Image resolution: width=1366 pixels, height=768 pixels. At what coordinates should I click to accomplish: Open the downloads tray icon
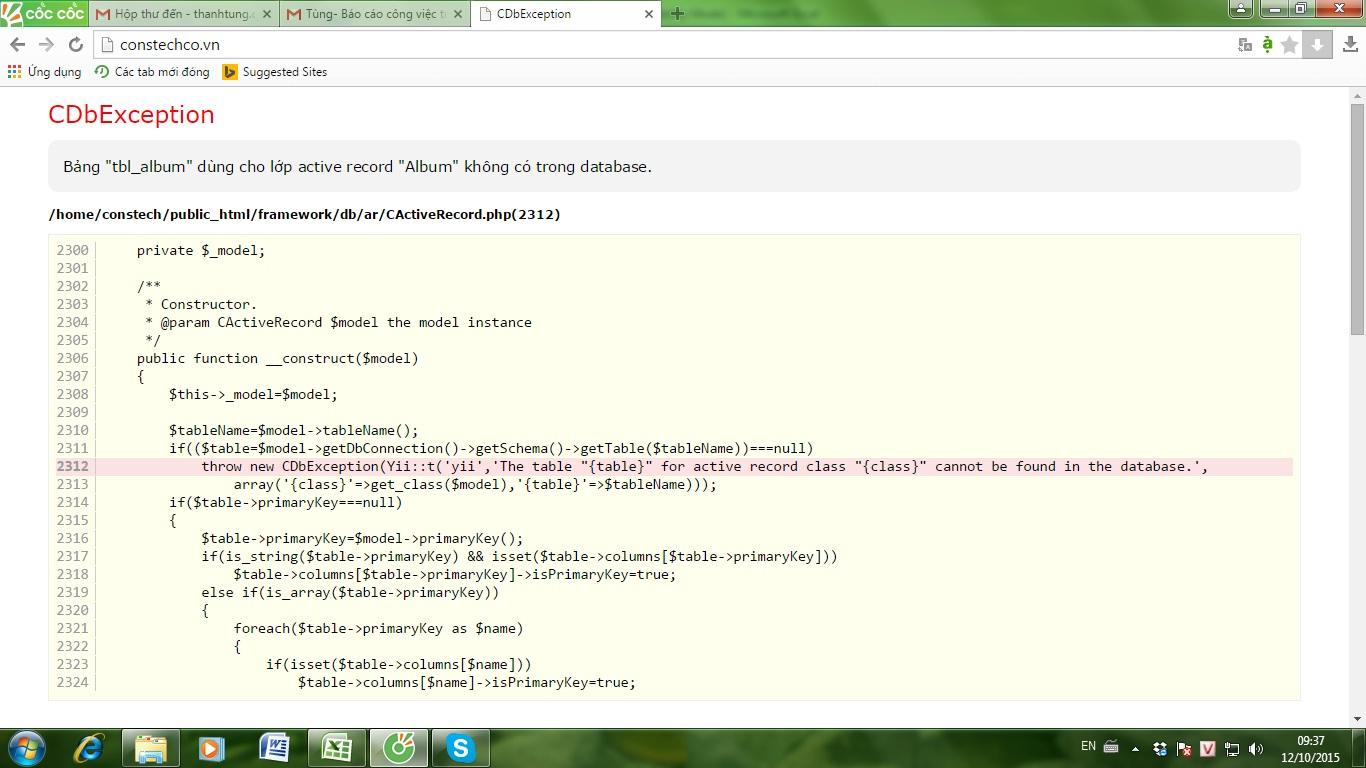[1349, 45]
